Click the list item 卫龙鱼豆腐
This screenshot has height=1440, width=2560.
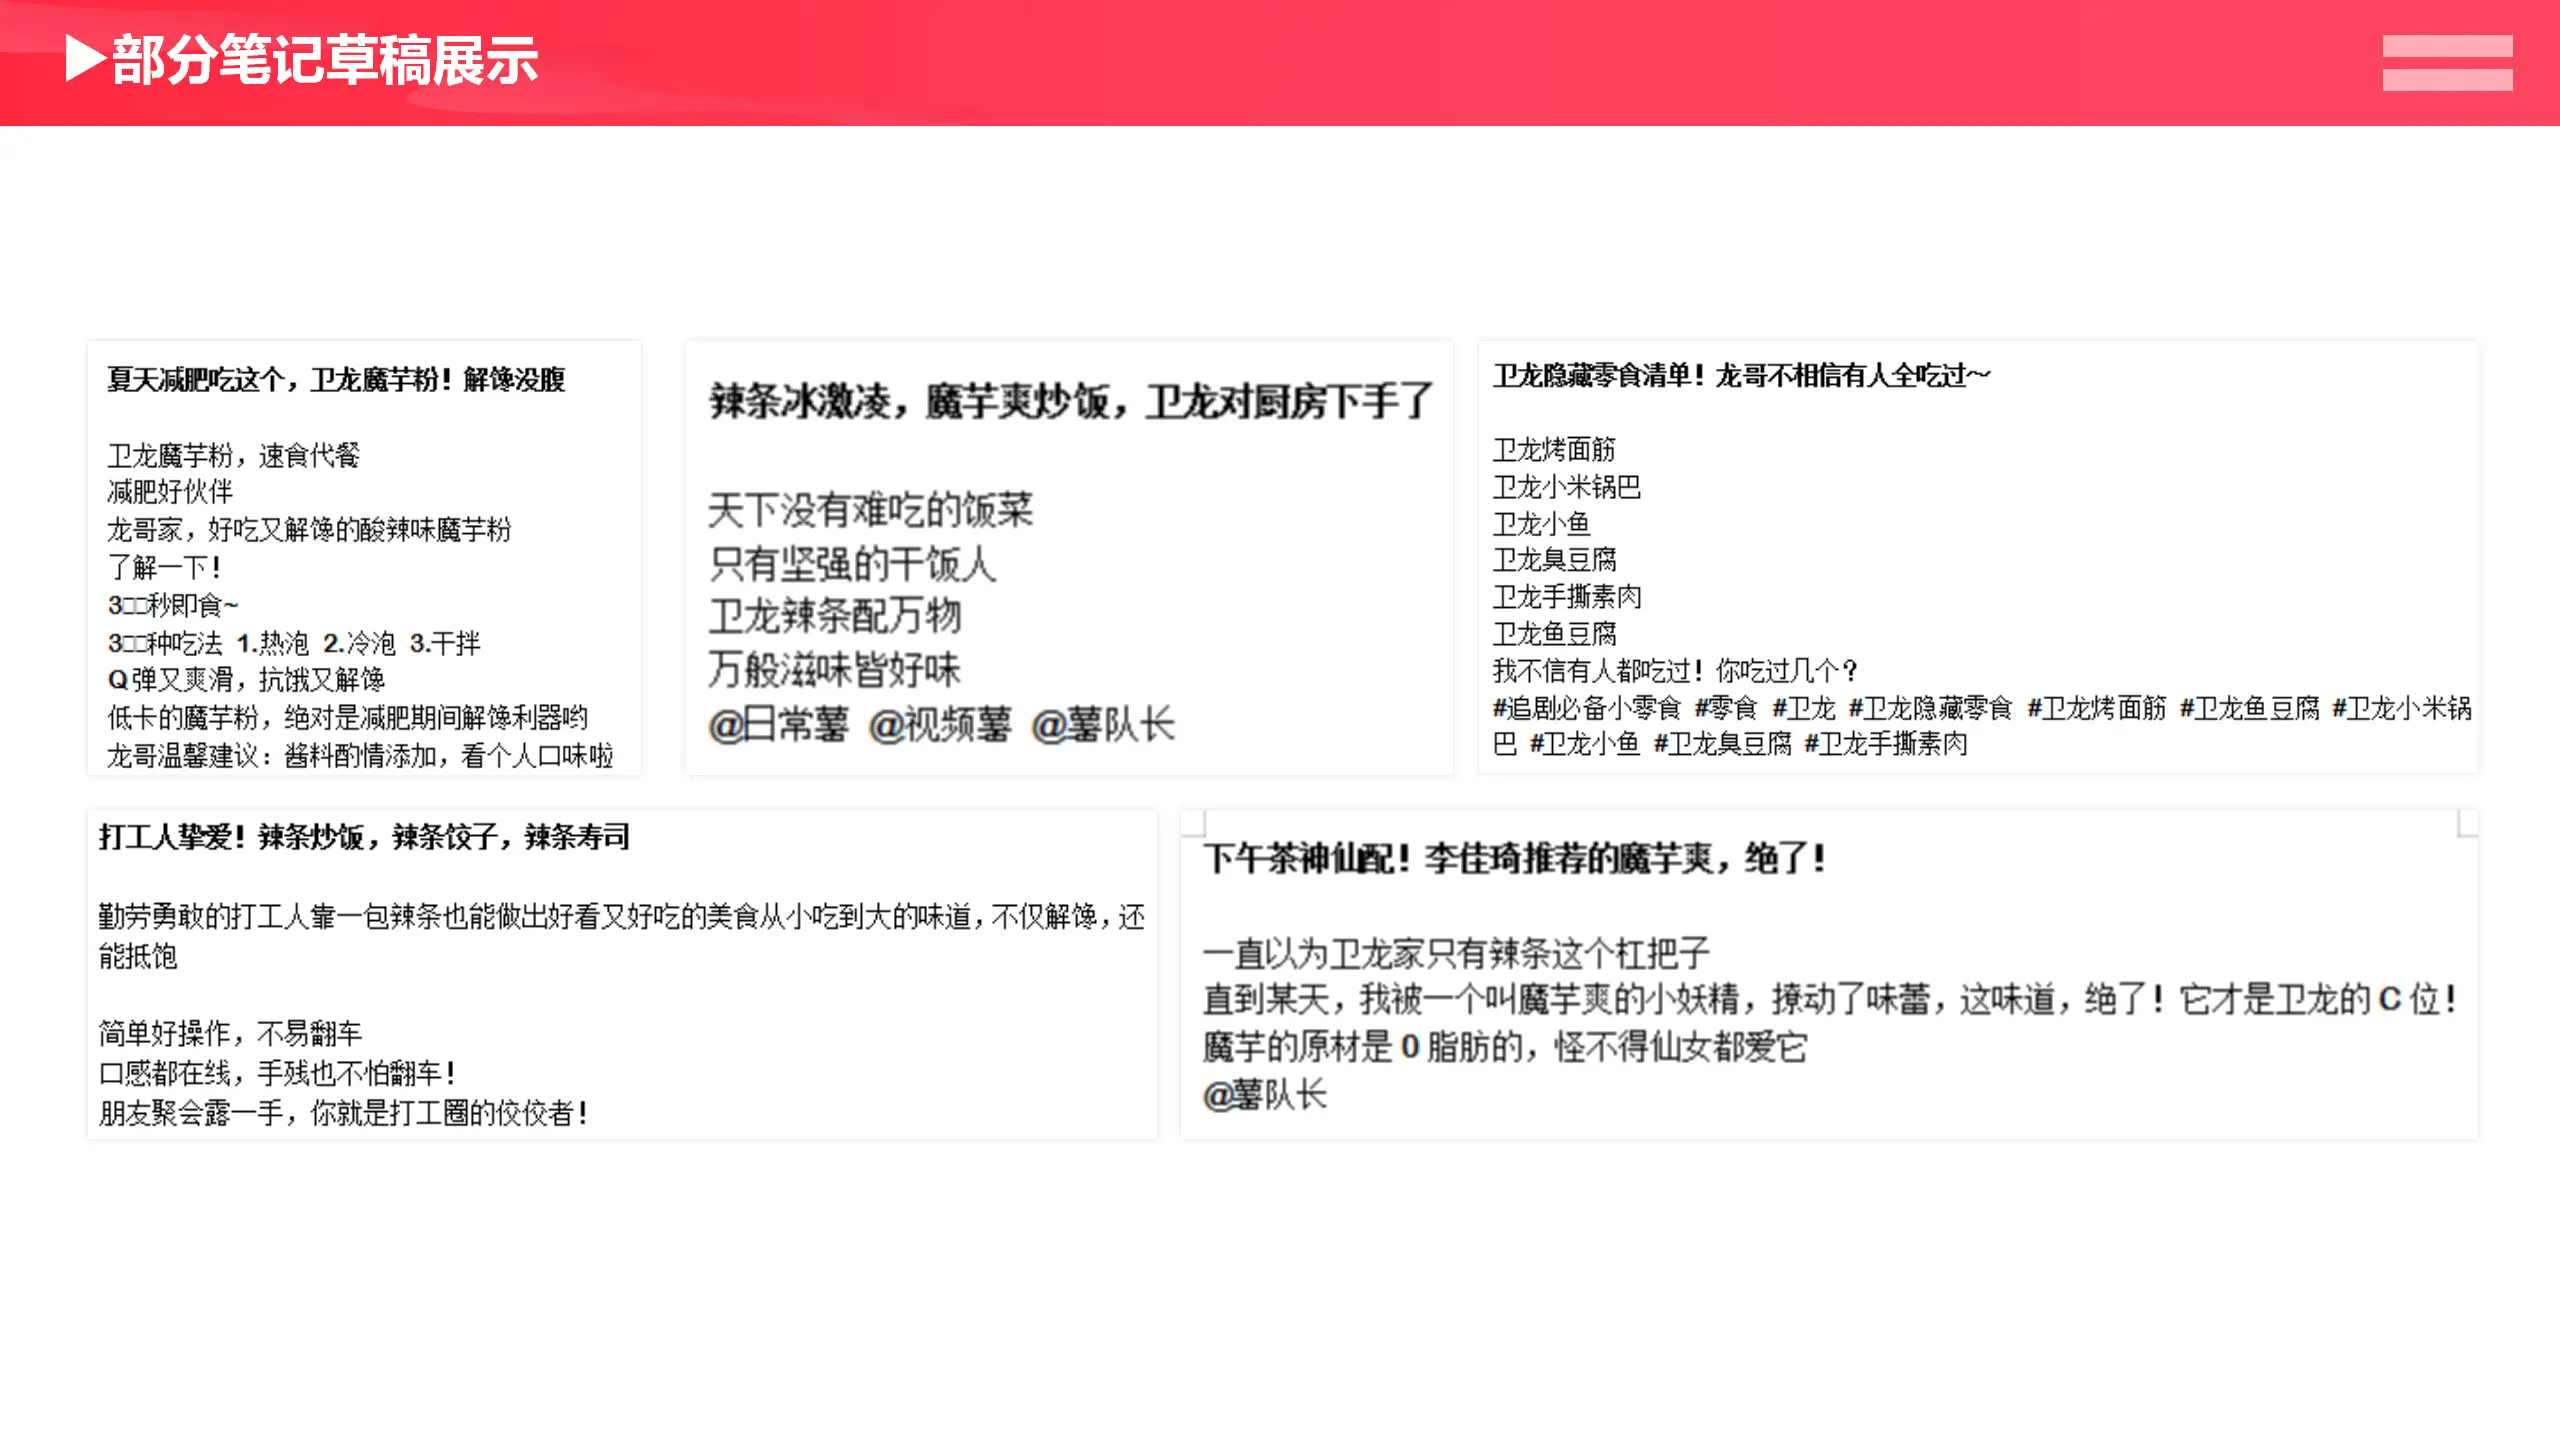1554,634
